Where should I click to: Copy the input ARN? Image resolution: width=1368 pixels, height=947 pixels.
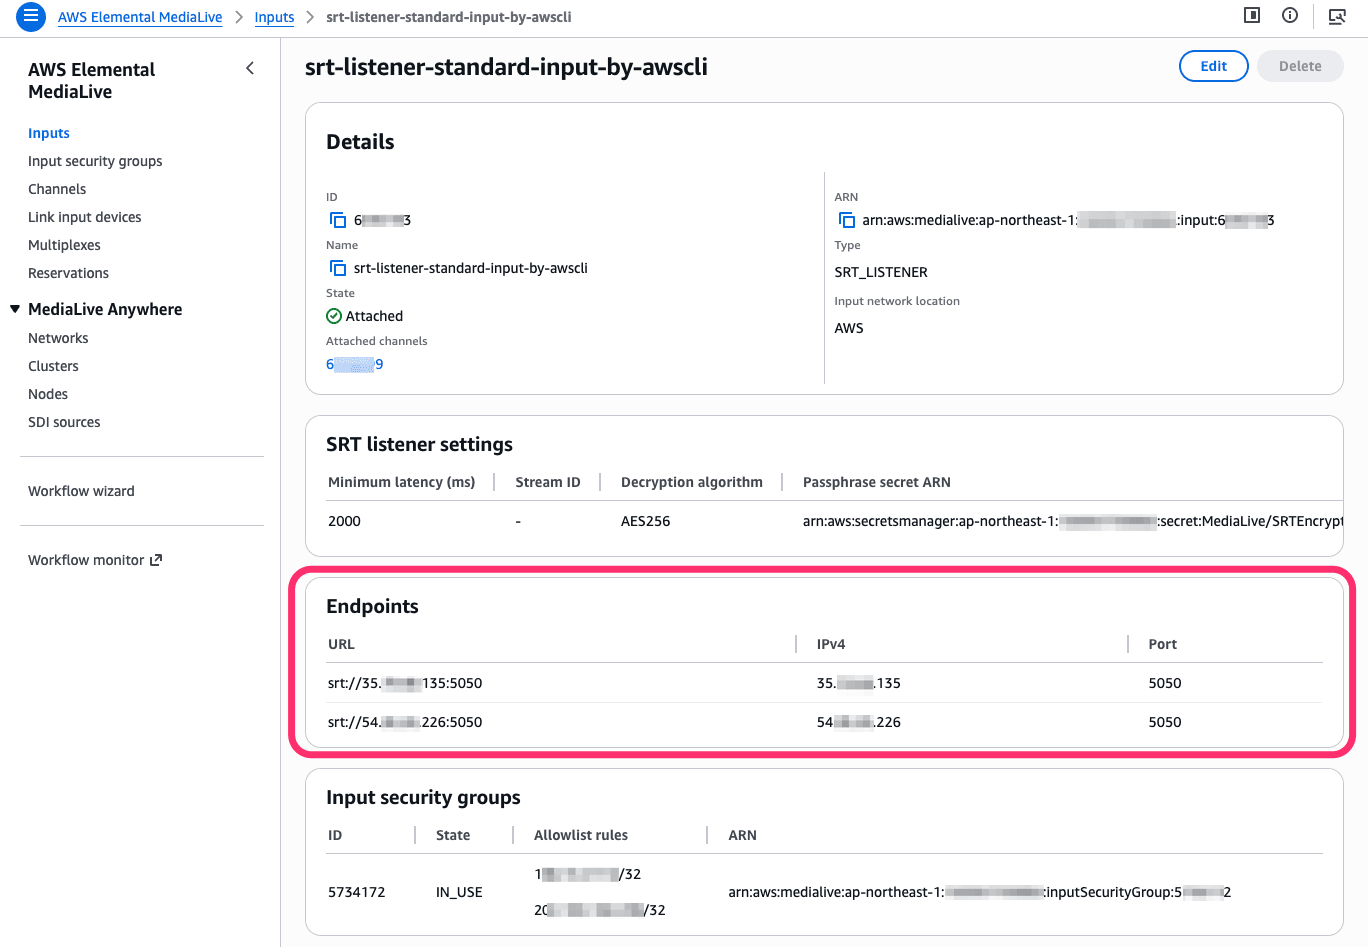tap(847, 220)
